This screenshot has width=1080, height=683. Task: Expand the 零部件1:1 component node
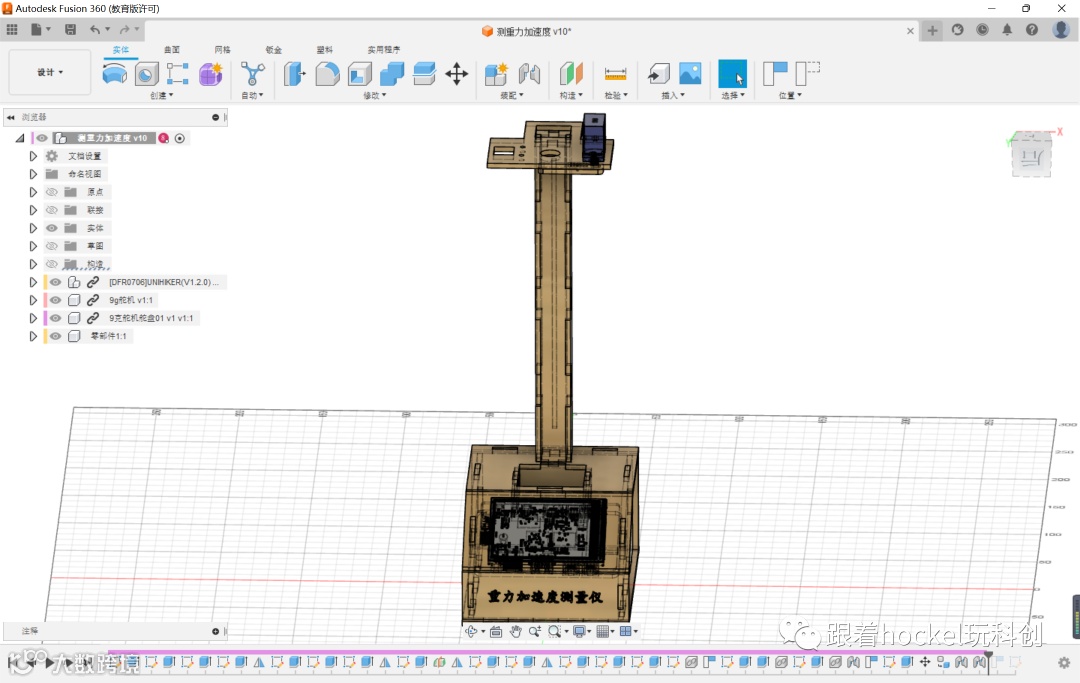click(33, 336)
